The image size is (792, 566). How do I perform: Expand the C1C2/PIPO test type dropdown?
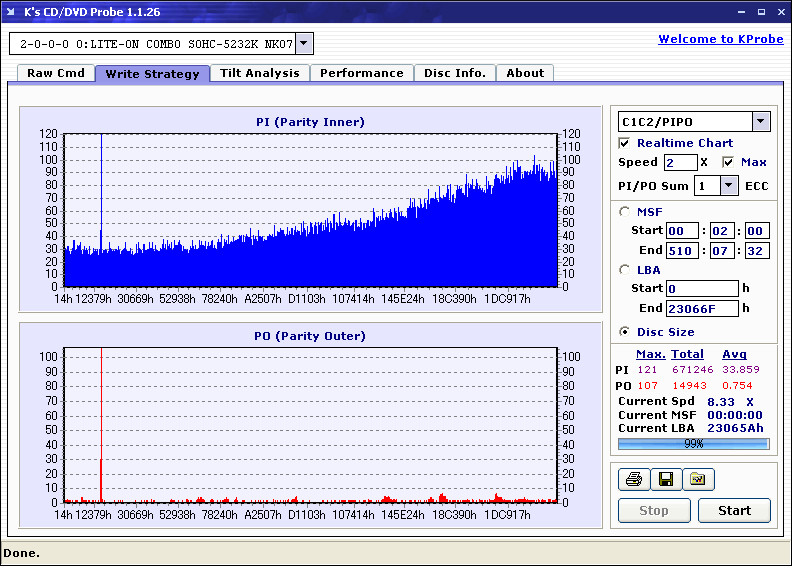point(760,121)
